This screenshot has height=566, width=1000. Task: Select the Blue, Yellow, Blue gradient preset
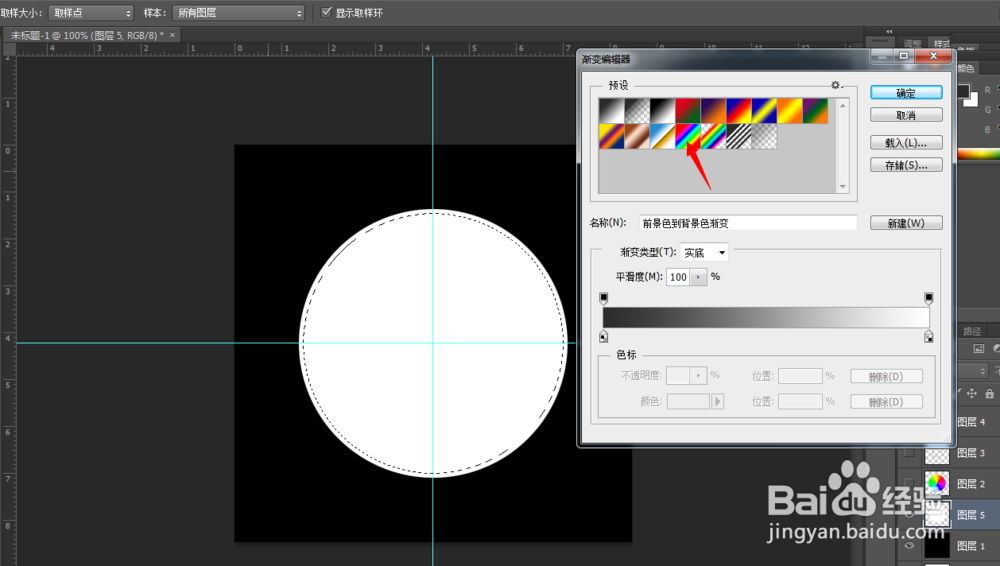coord(765,111)
